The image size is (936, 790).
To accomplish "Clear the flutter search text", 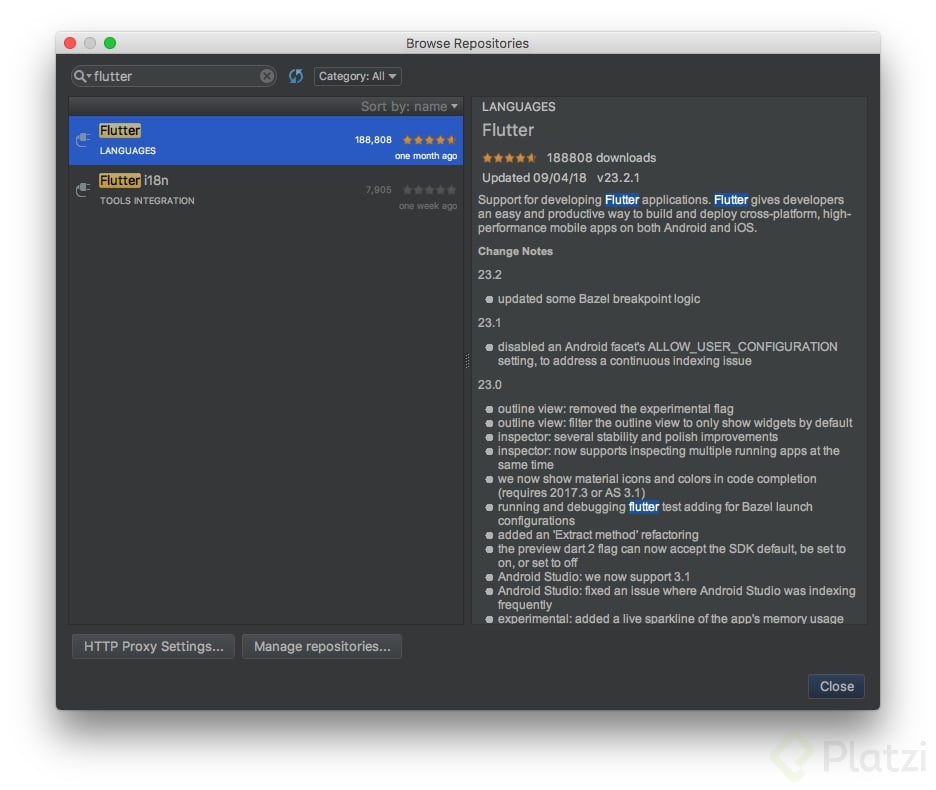I will point(266,75).
